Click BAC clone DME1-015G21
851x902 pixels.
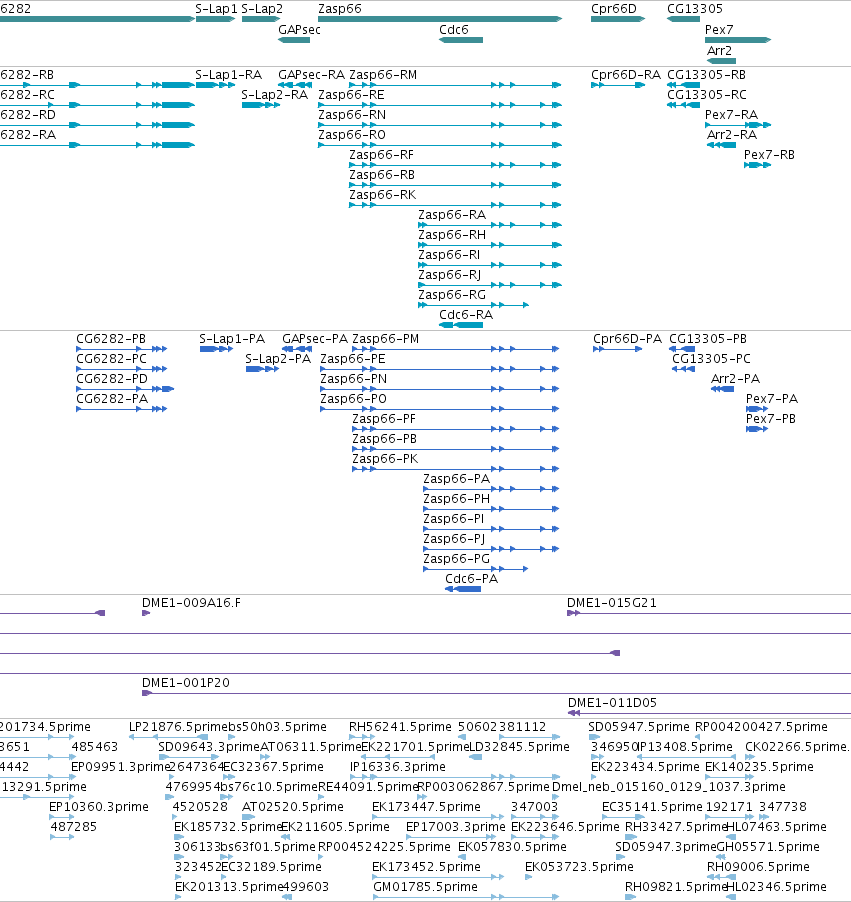(709, 613)
